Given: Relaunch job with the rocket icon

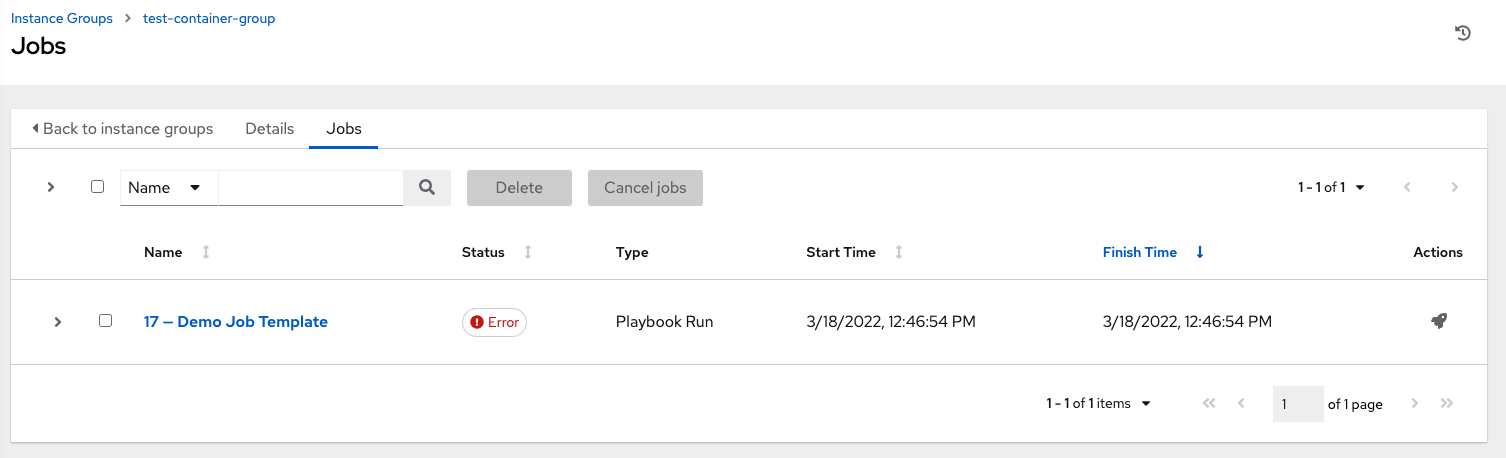Looking at the screenshot, I should point(1438,321).
